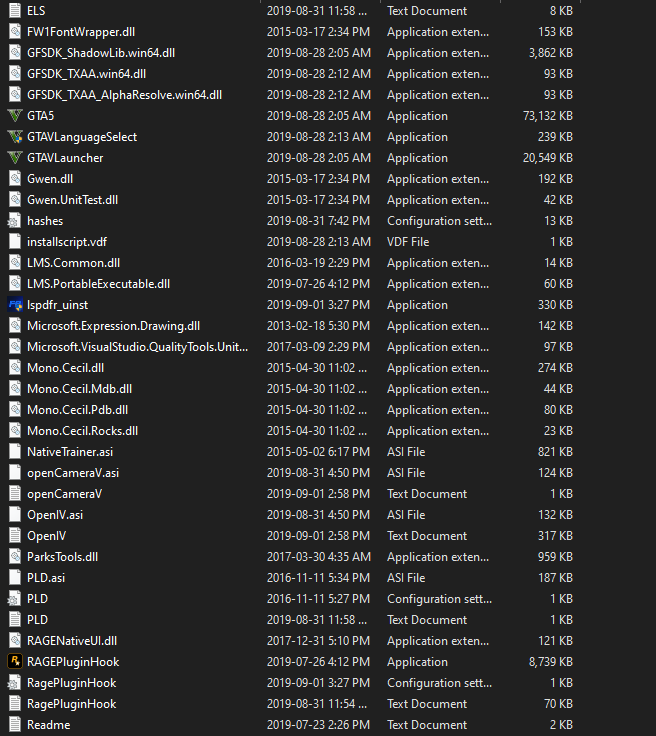Image resolution: width=656 pixels, height=736 pixels.
Task: Select the date 2016-11-11 5:34 PM
Action: point(318,577)
